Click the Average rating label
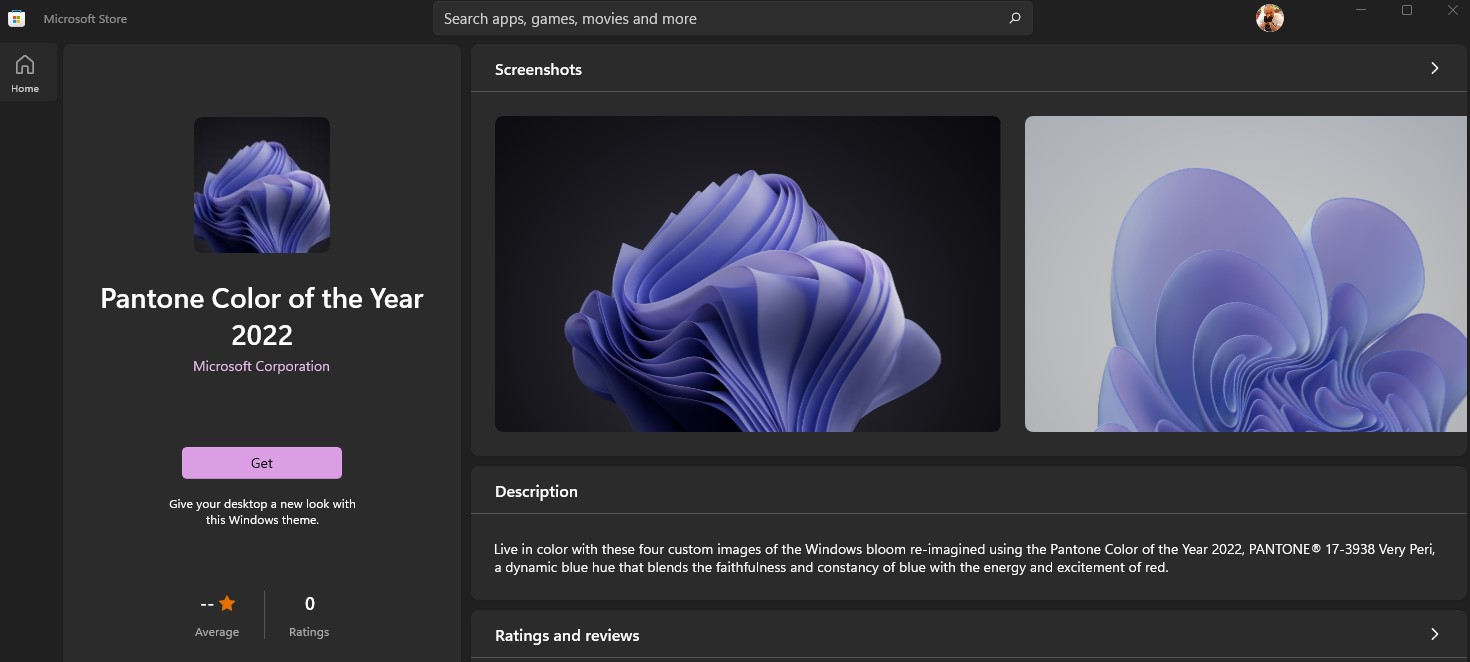 [217, 632]
